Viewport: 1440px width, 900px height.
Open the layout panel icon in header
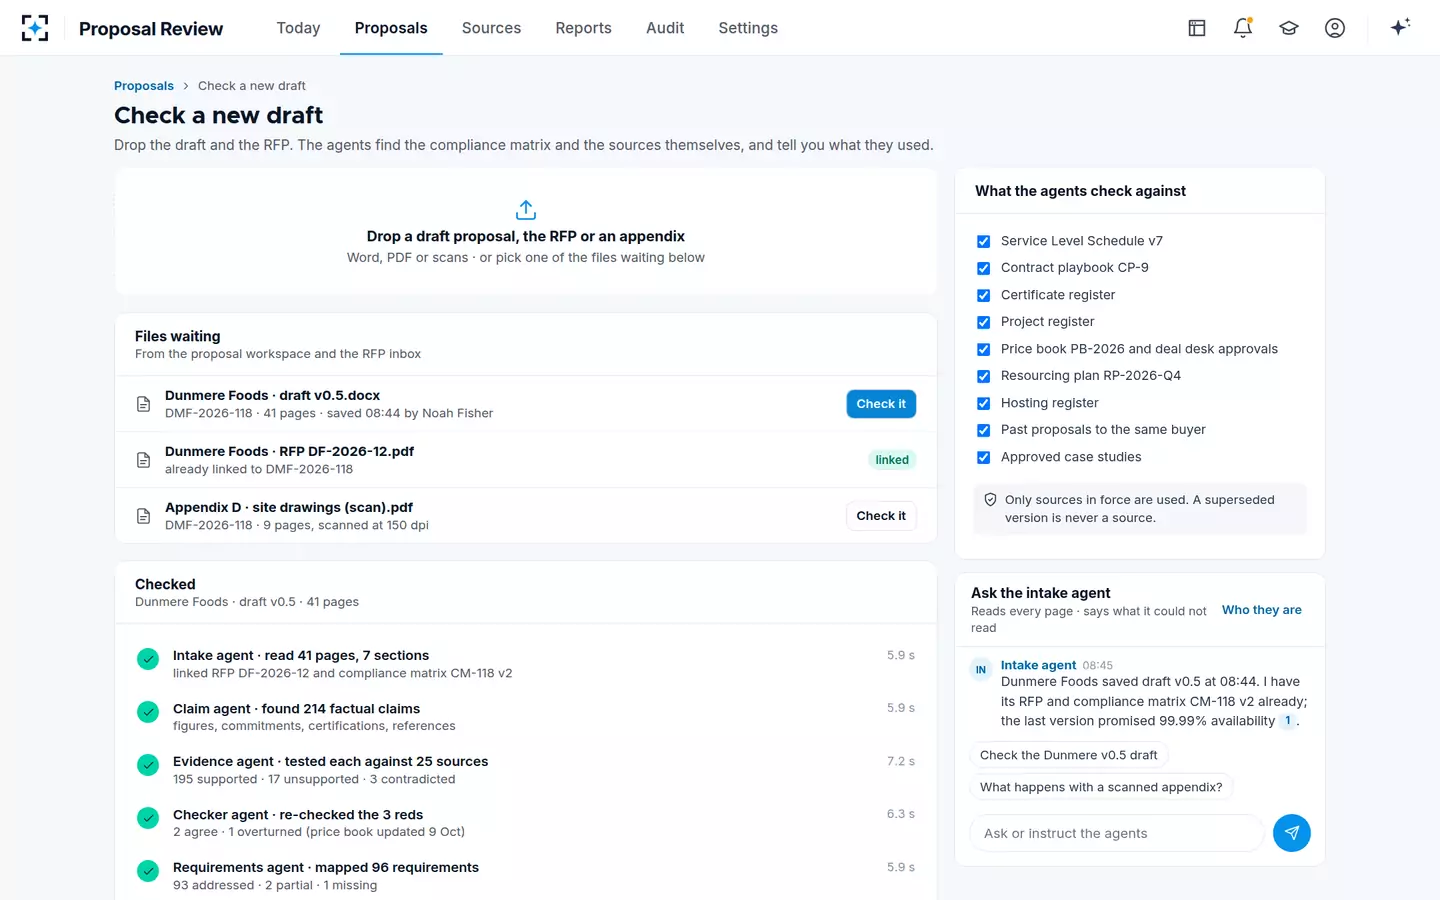[1197, 28]
